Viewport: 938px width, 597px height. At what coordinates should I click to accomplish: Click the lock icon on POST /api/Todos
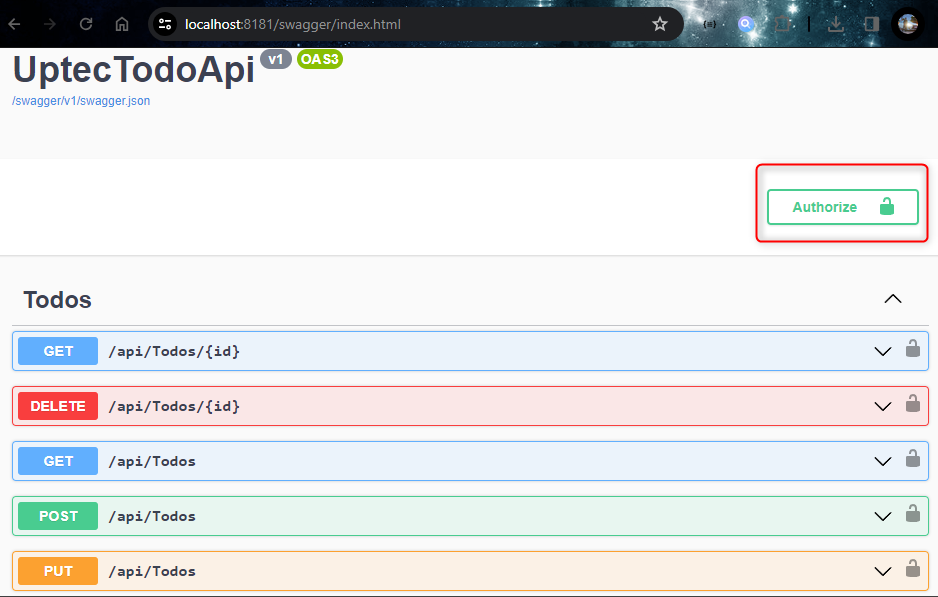tap(912, 514)
